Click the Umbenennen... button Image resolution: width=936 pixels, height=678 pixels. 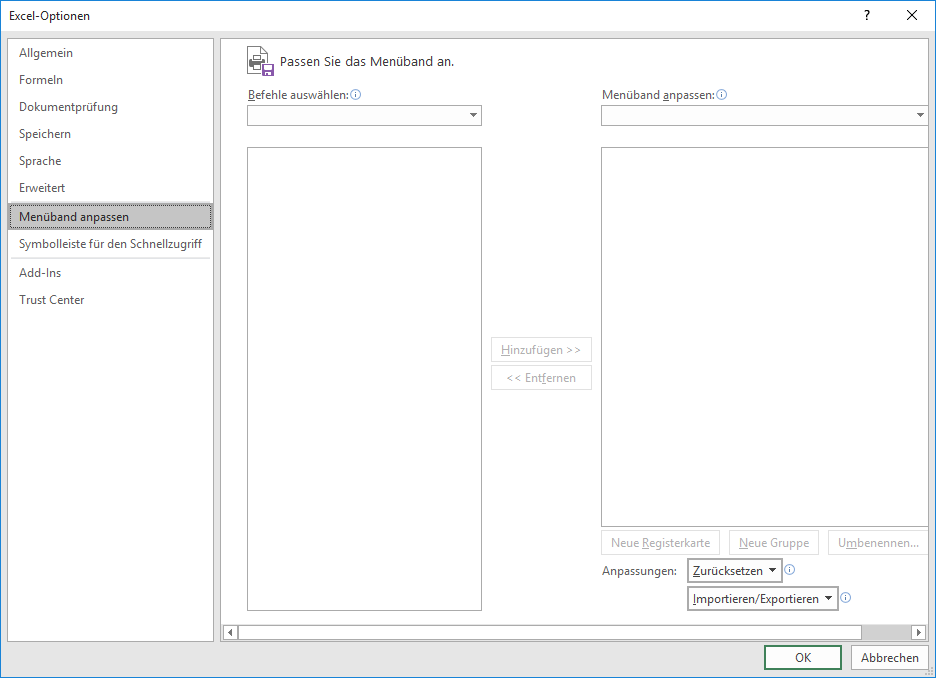coord(878,543)
